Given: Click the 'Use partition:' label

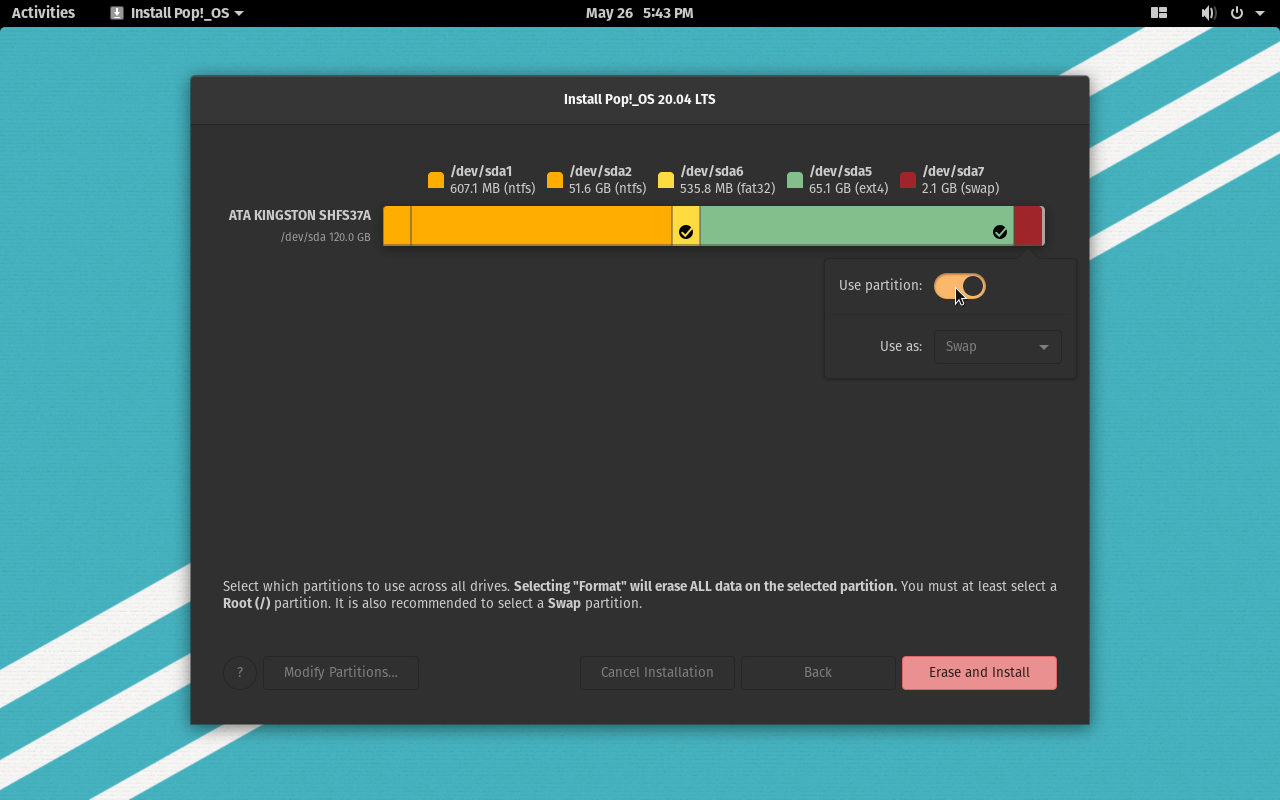Looking at the screenshot, I should 881,286.
